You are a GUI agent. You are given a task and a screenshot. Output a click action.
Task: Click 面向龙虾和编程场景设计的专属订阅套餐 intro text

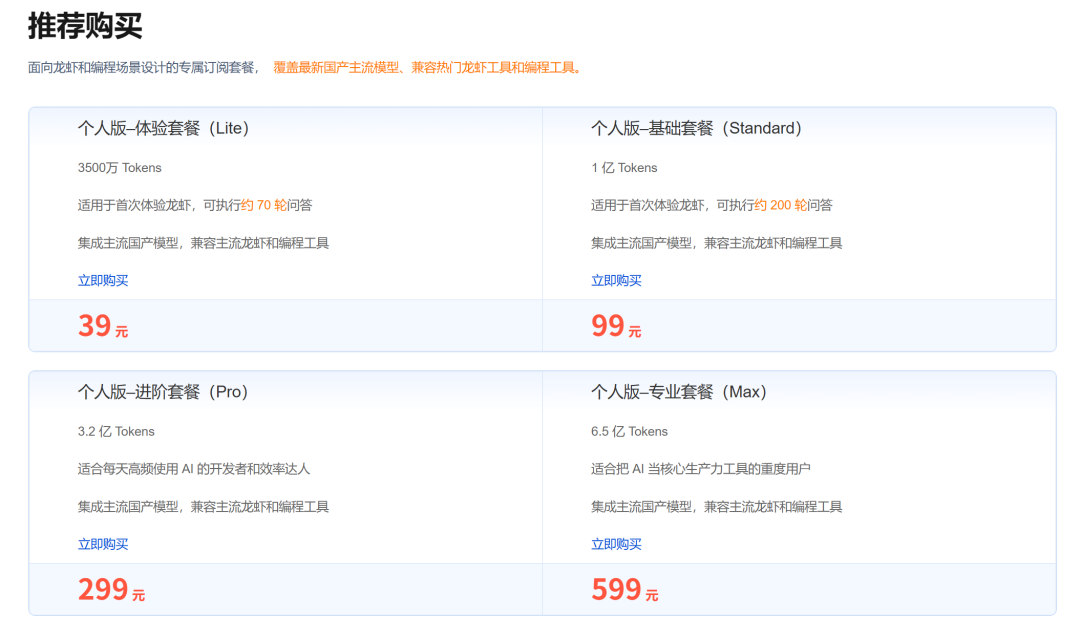click(141, 68)
